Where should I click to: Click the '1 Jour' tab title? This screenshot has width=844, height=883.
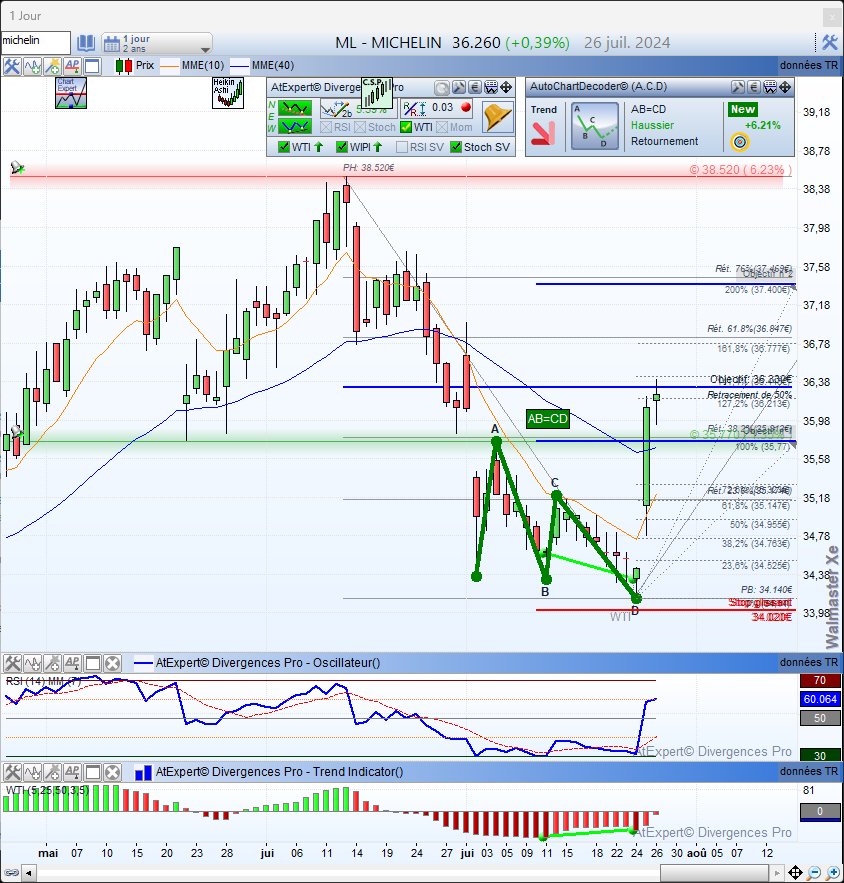click(x=25, y=16)
